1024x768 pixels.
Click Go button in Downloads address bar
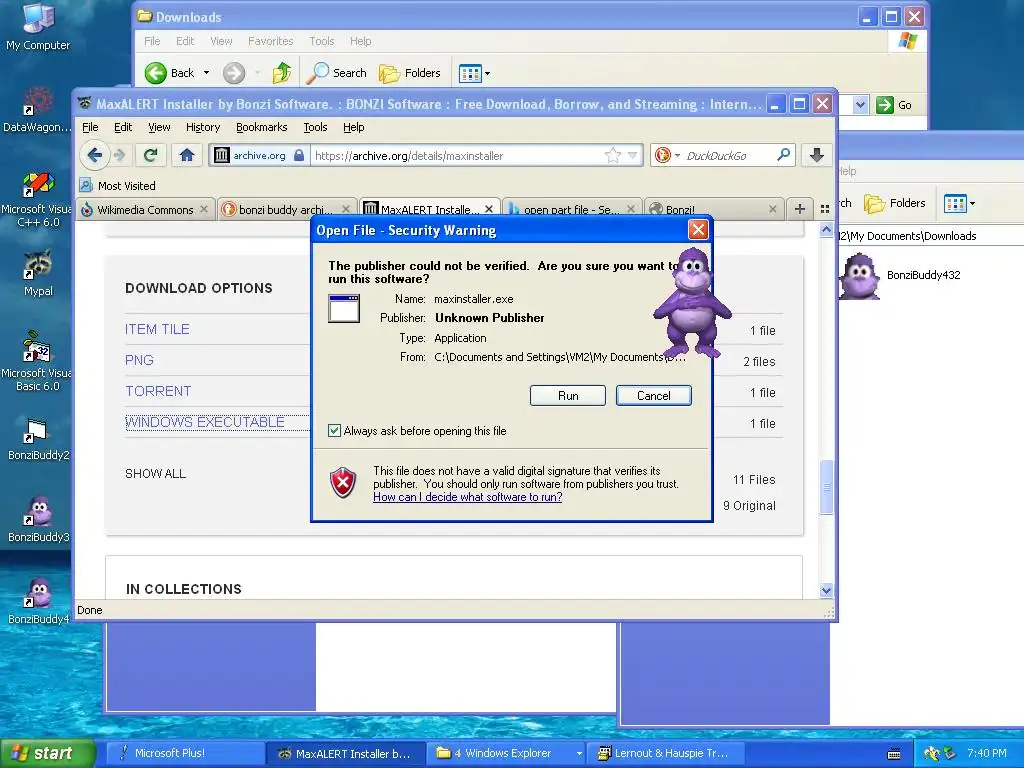point(894,104)
